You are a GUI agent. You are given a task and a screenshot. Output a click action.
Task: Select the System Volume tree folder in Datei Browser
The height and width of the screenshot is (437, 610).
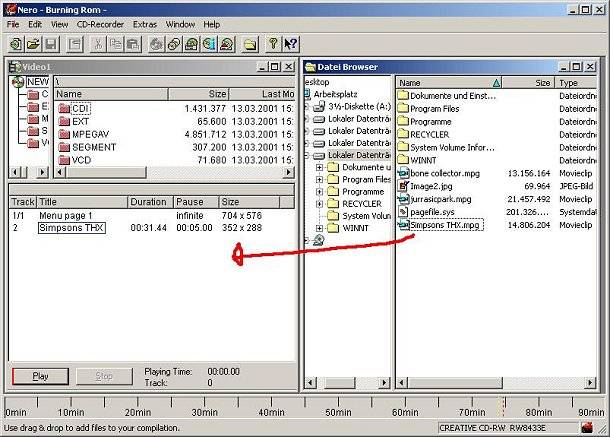click(366, 216)
